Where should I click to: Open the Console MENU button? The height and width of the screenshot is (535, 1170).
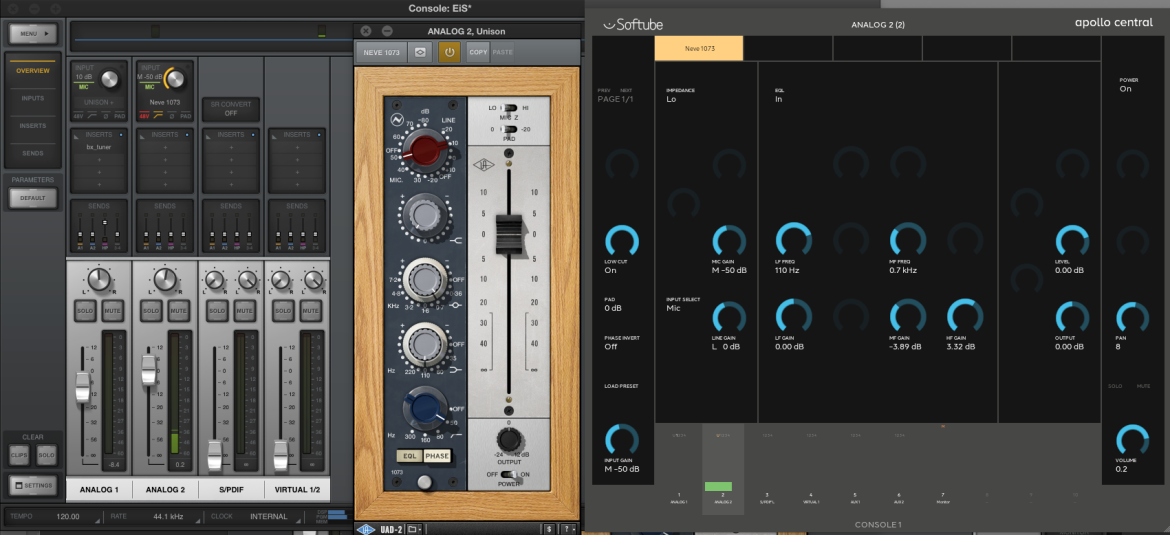pos(32,34)
